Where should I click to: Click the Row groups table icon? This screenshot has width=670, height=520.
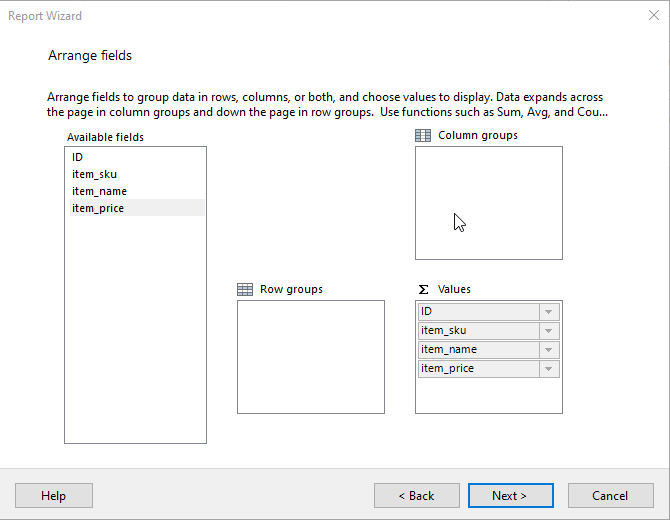click(x=245, y=289)
